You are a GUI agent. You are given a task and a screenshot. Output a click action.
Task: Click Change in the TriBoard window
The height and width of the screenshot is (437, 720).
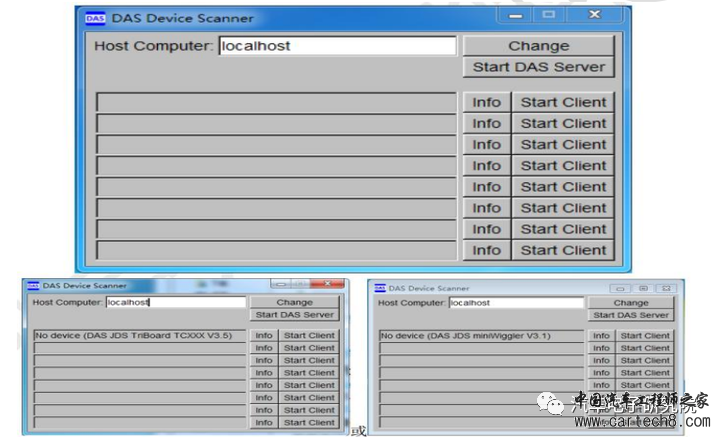pos(294,302)
